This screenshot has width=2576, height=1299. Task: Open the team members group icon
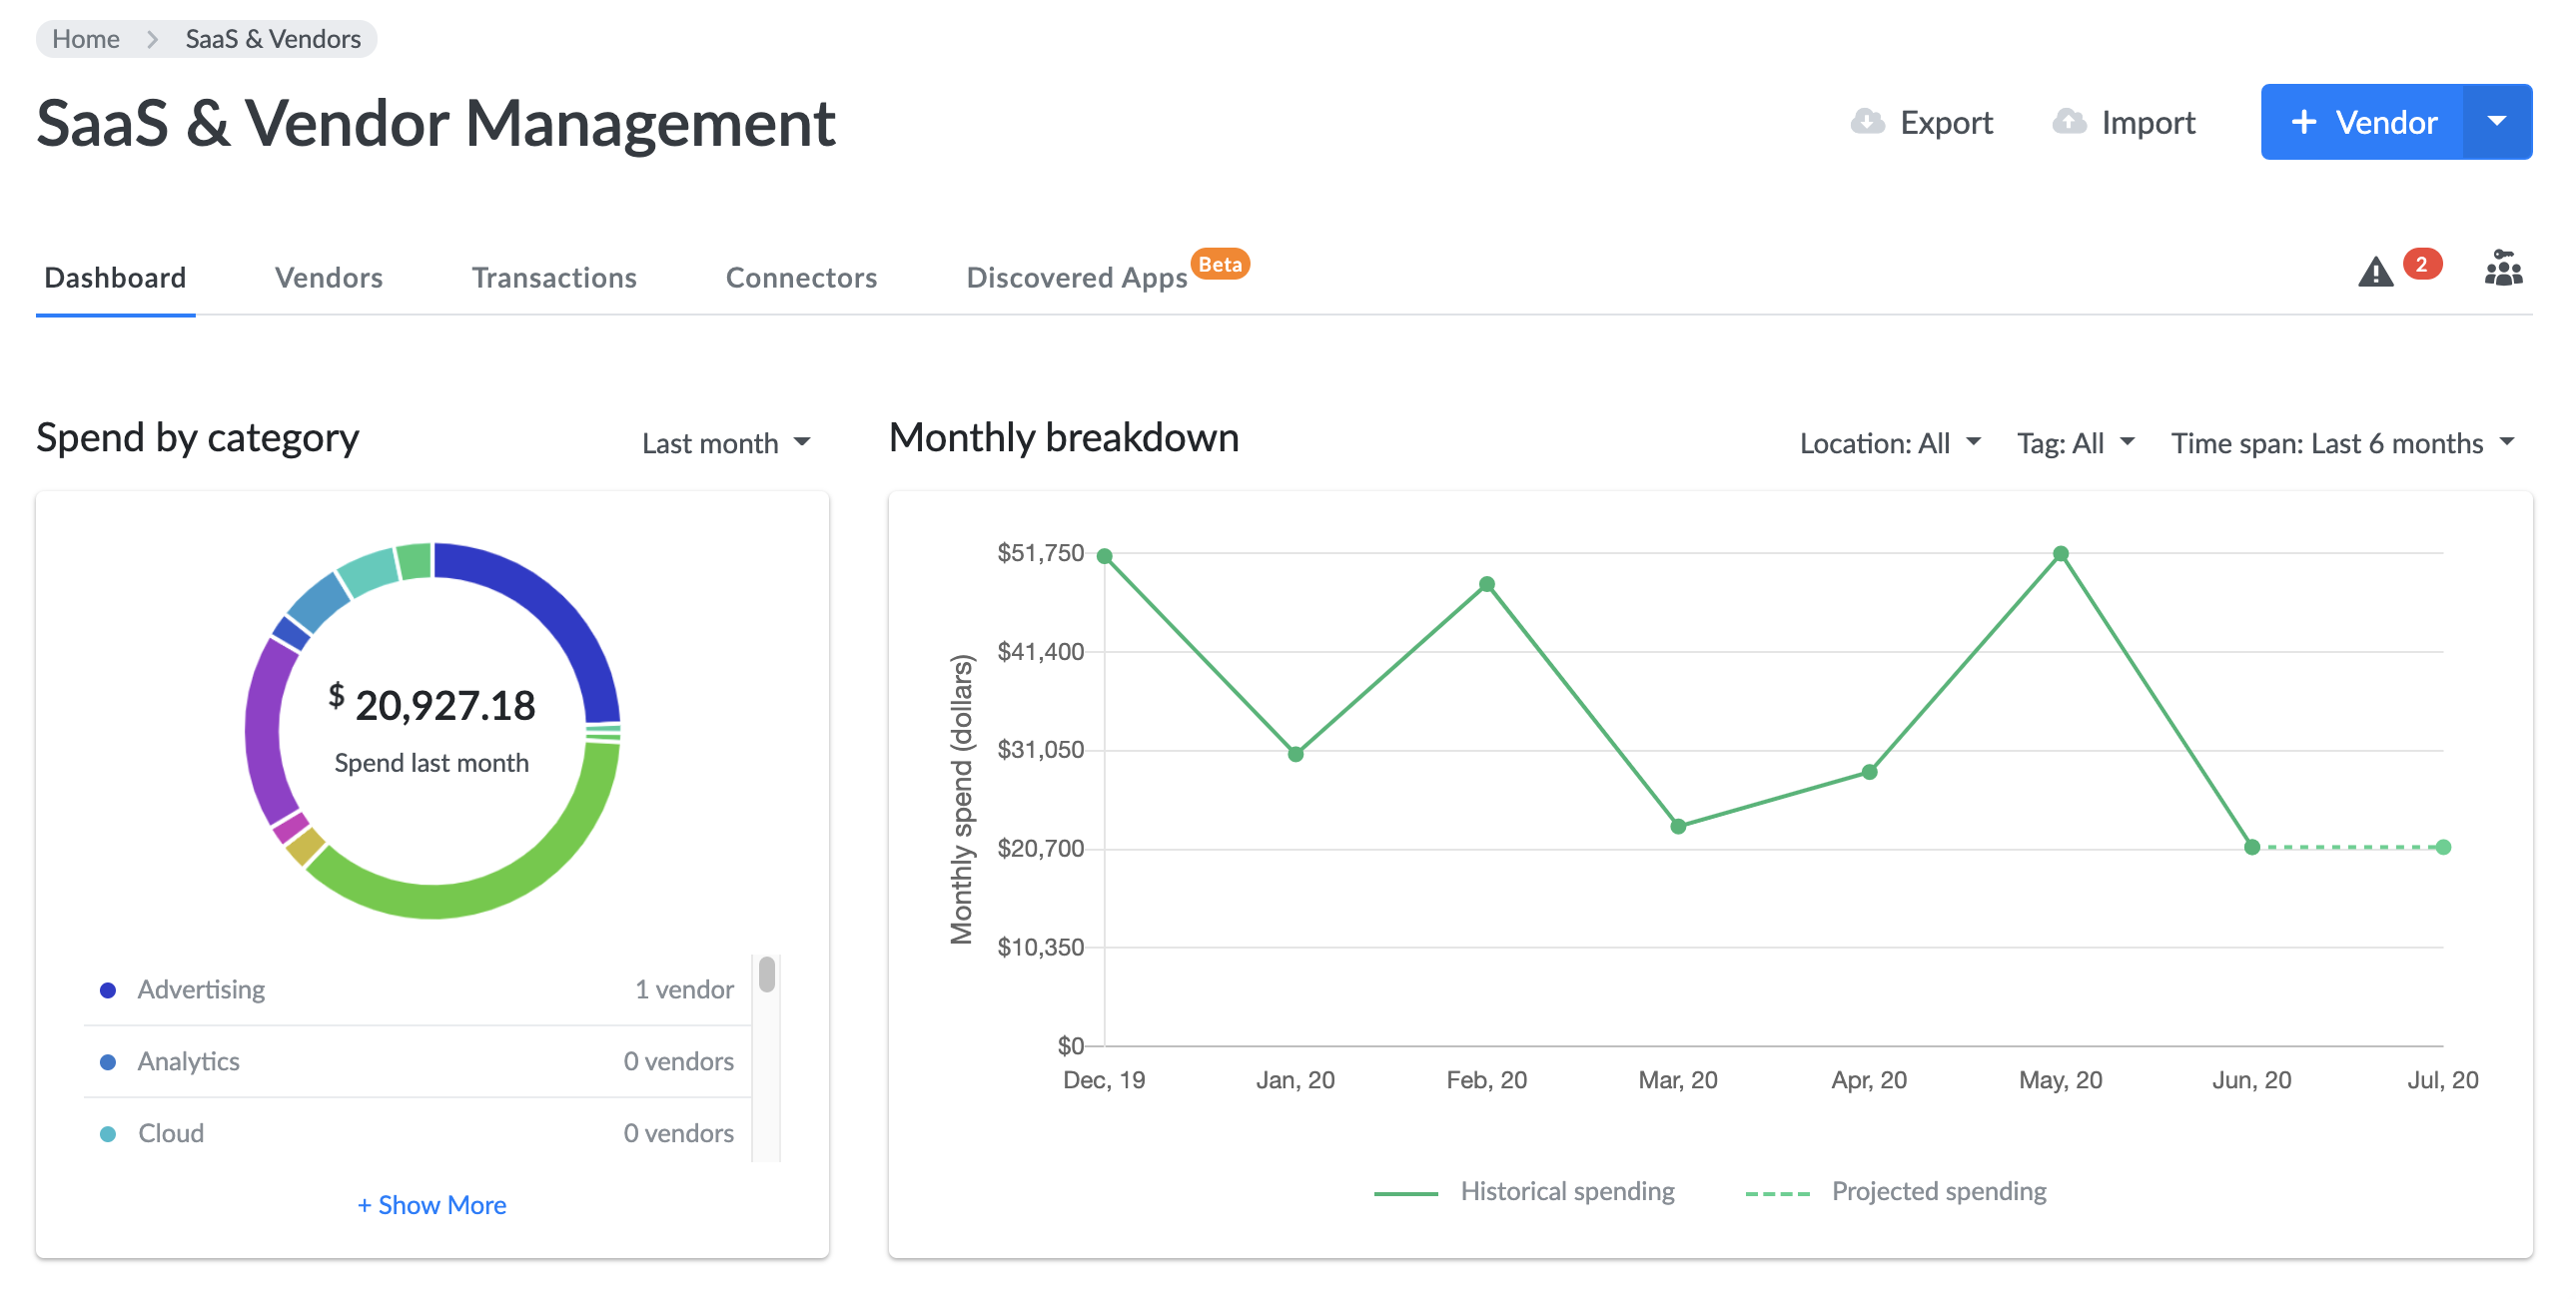(x=2503, y=268)
